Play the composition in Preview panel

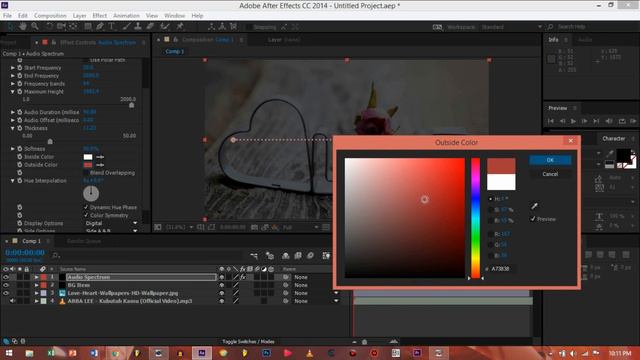(x=573, y=121)
